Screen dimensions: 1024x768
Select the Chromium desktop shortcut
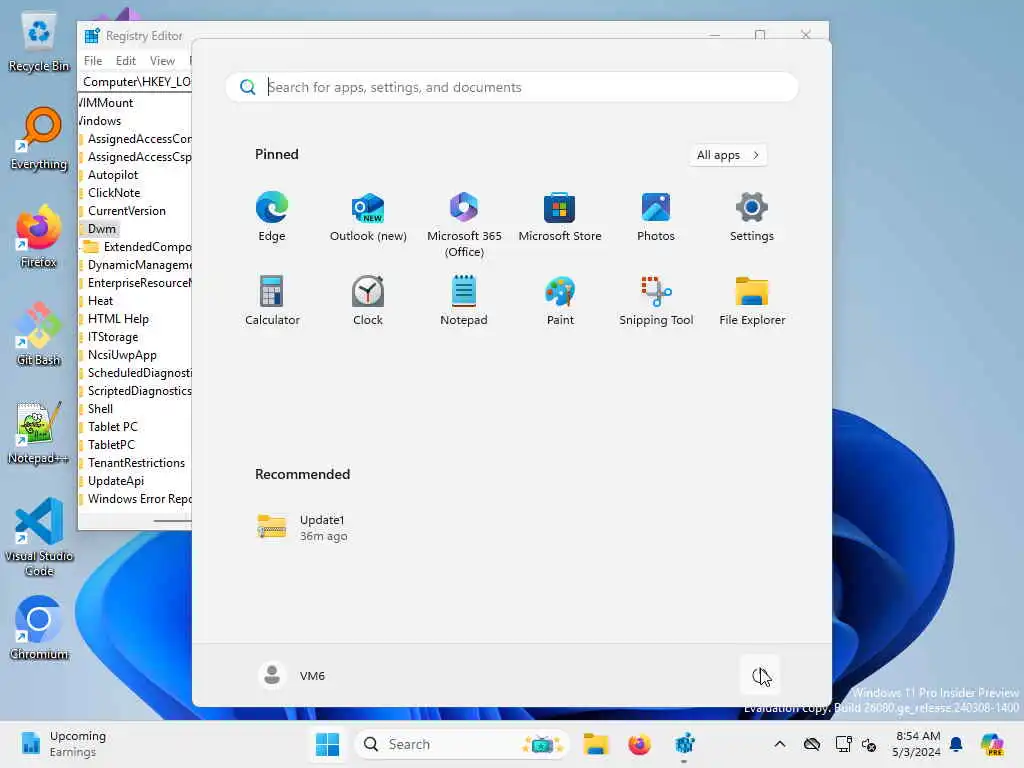(x=39, y=628)
